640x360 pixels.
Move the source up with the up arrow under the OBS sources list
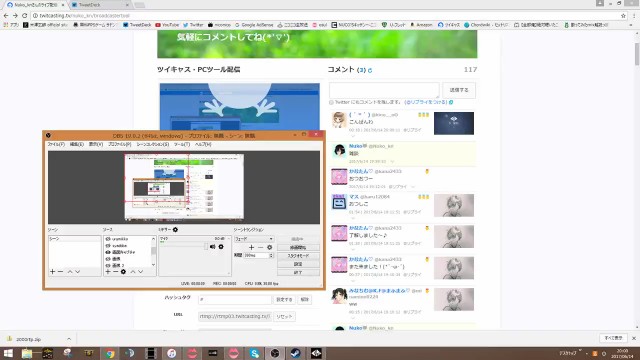pyautogui.click(x=133, y=271)
